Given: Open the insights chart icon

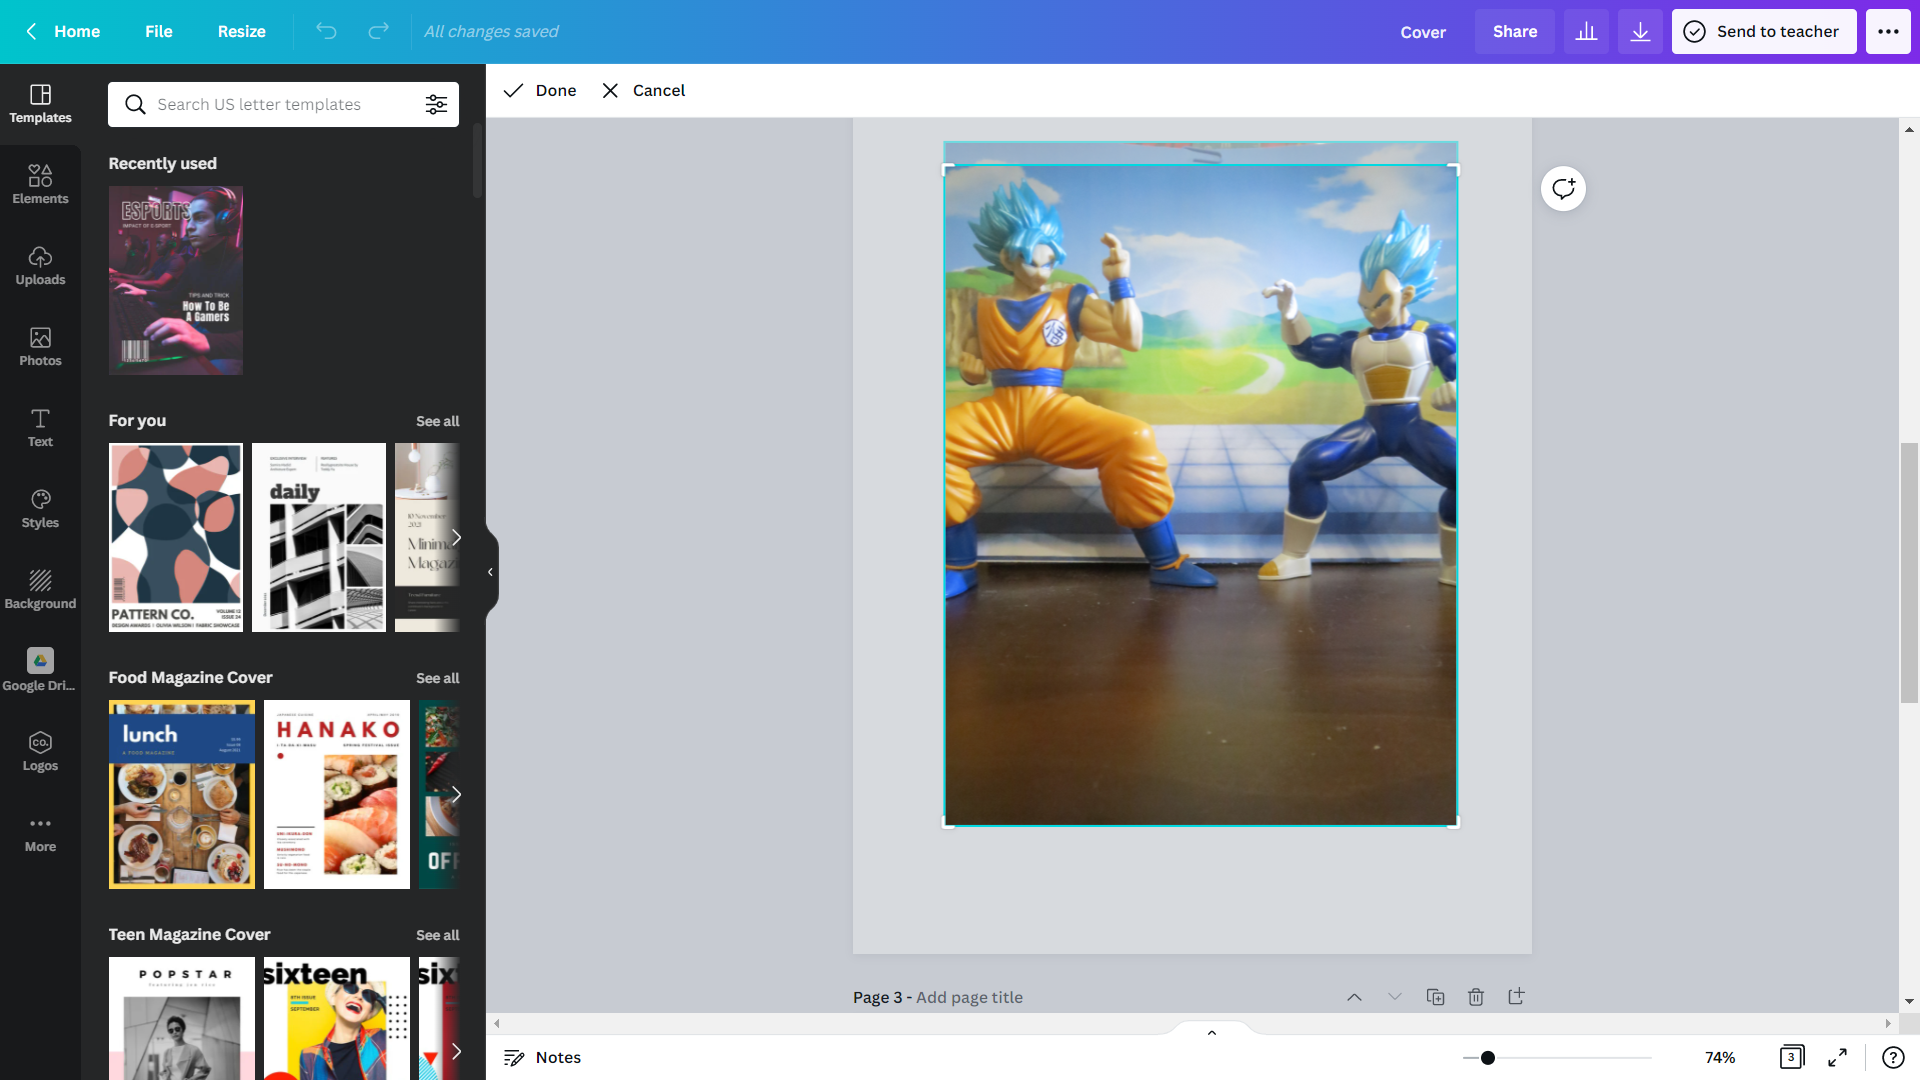Looking at the screenshot, I should [1586, 31].
